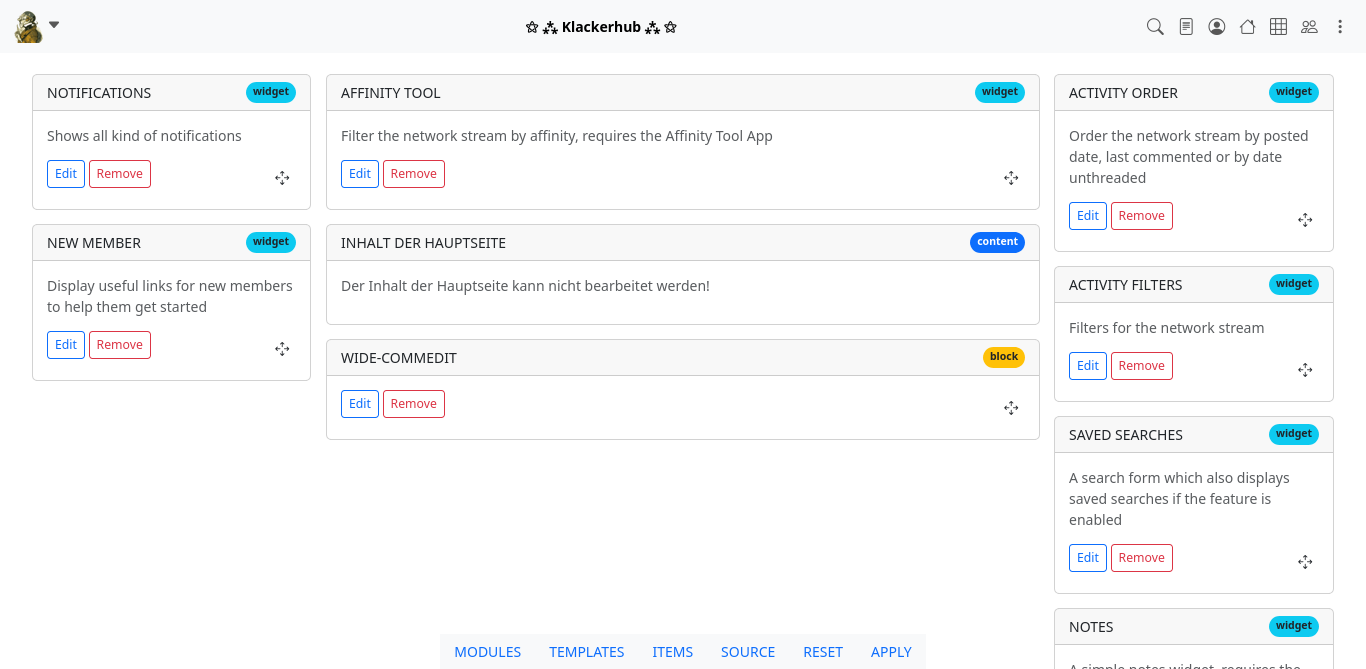
Task: Click the Saved Searches move handle
Action: pos(1305,562)
